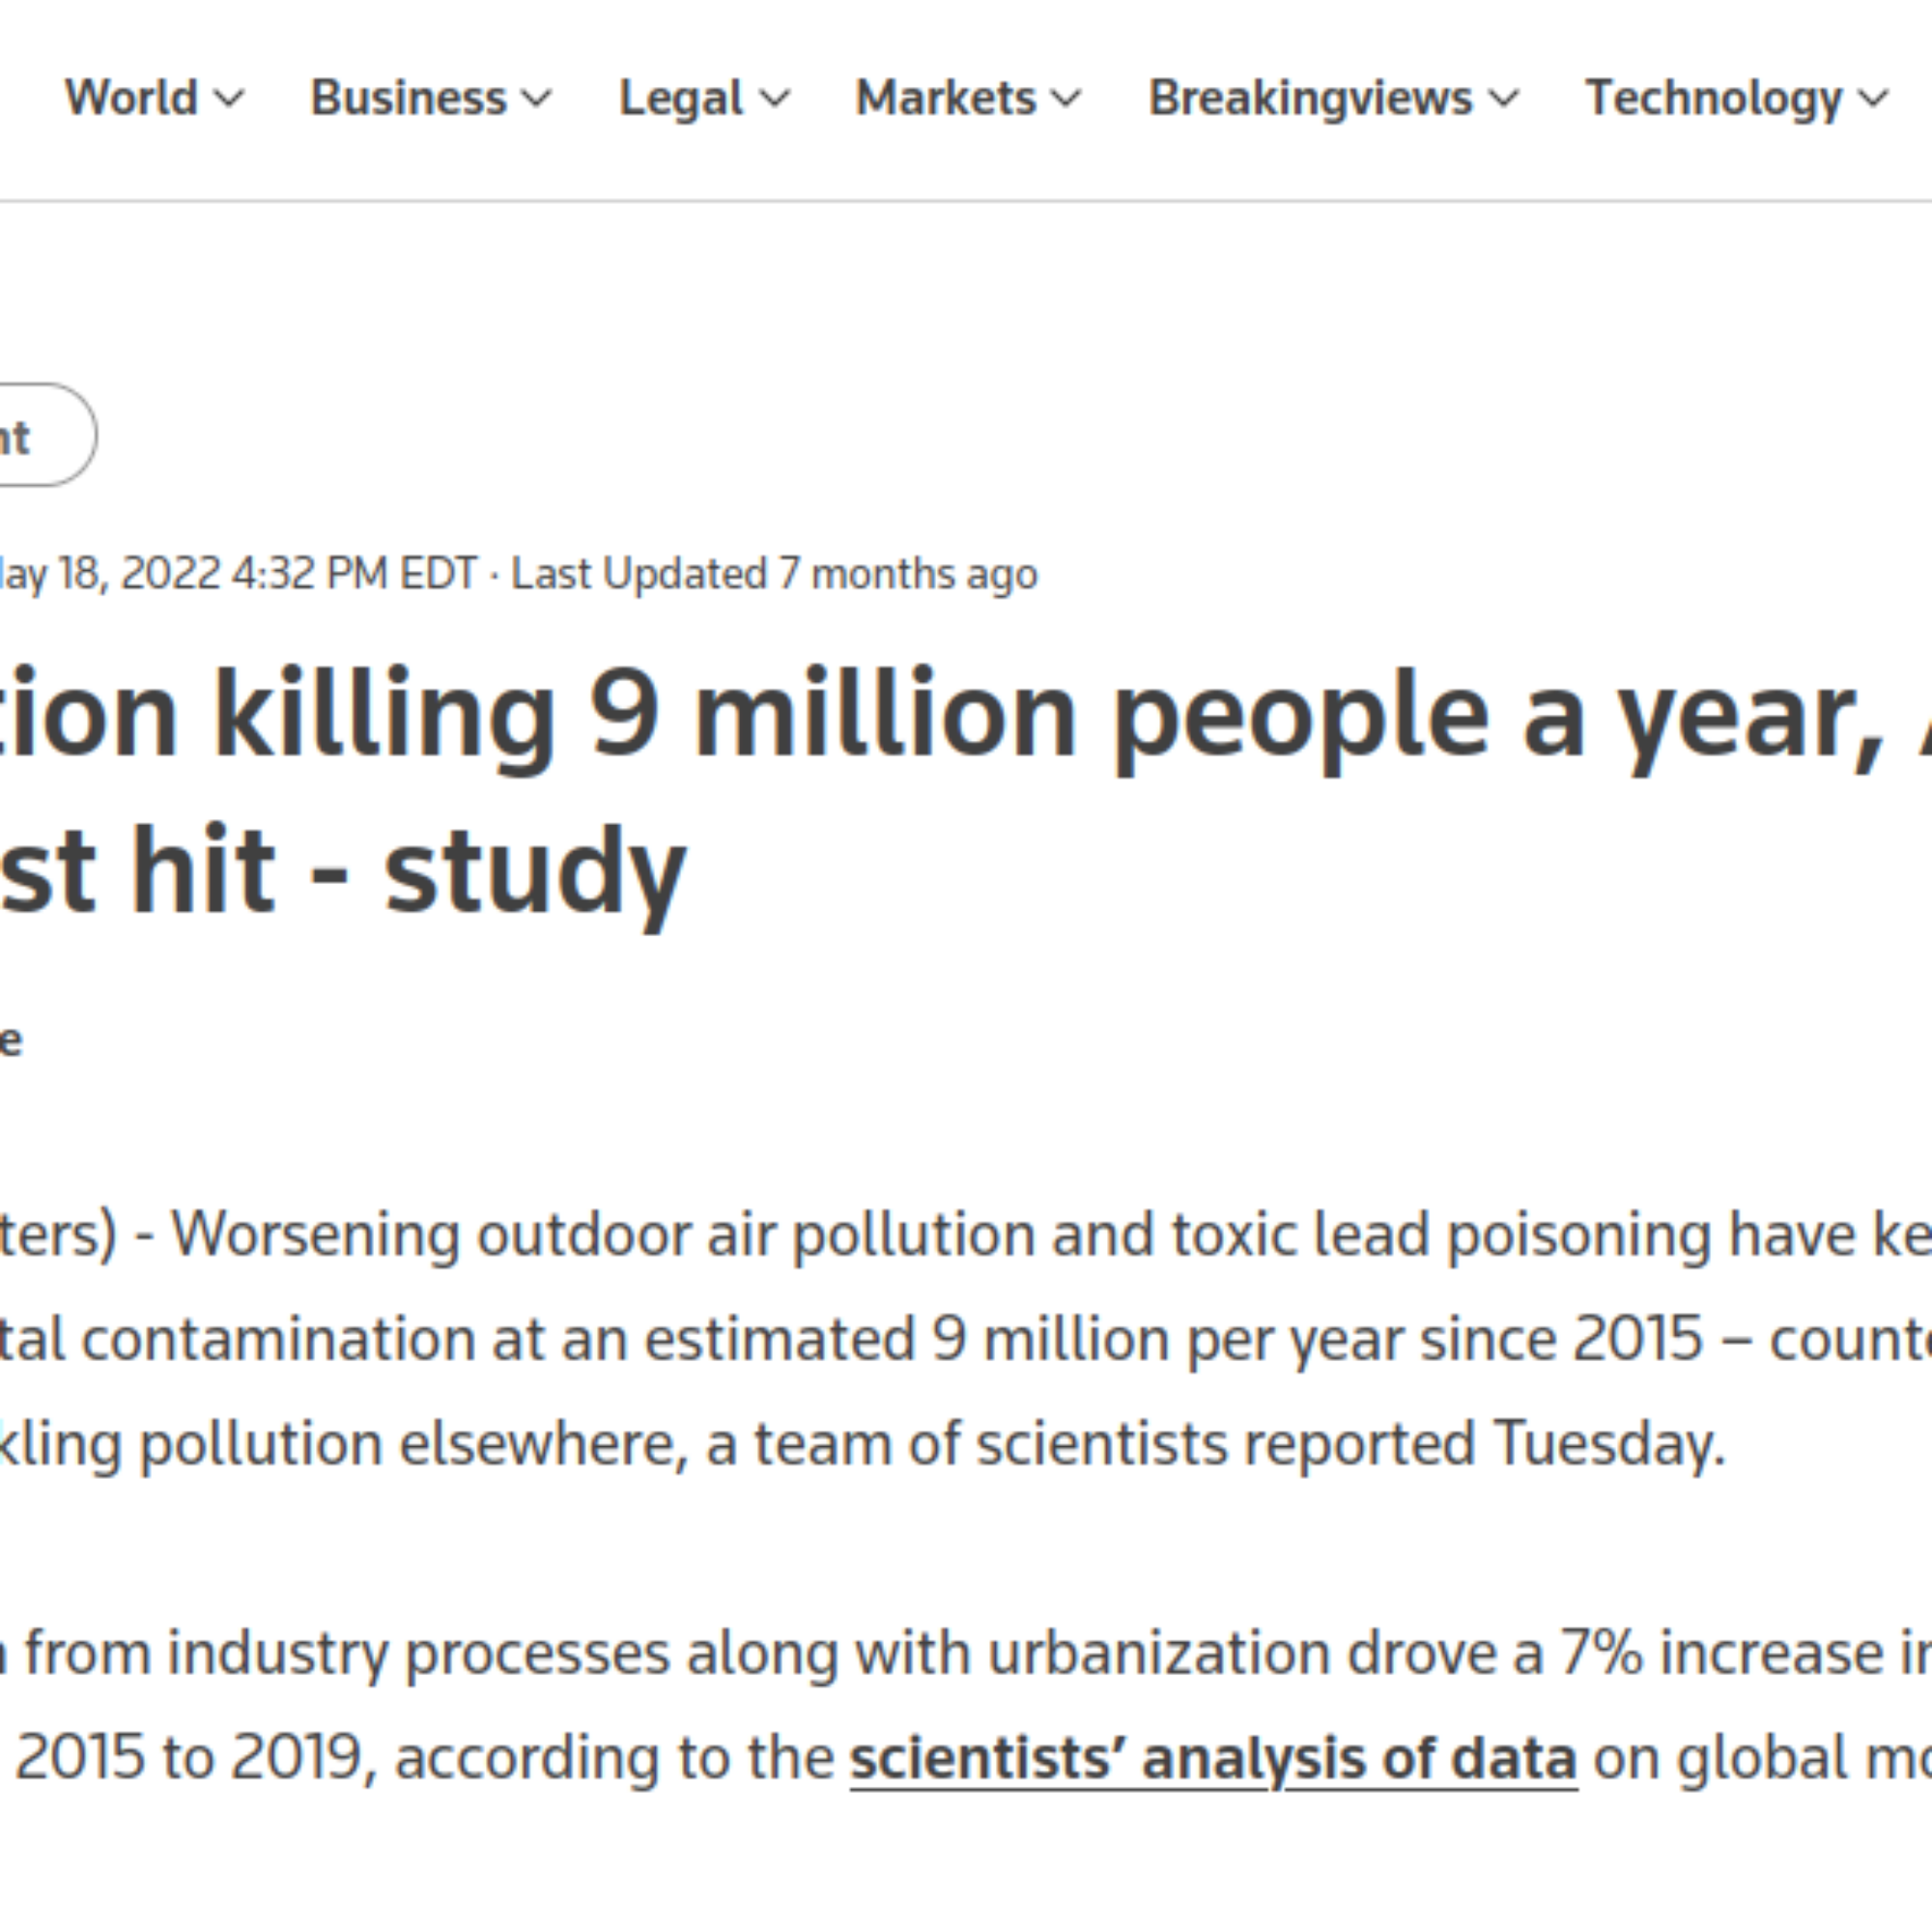This screenshot has height=1932, width=1932.
Task: Follow the scientists' analysis of data link
Action: click(x=1214, y=1759)
